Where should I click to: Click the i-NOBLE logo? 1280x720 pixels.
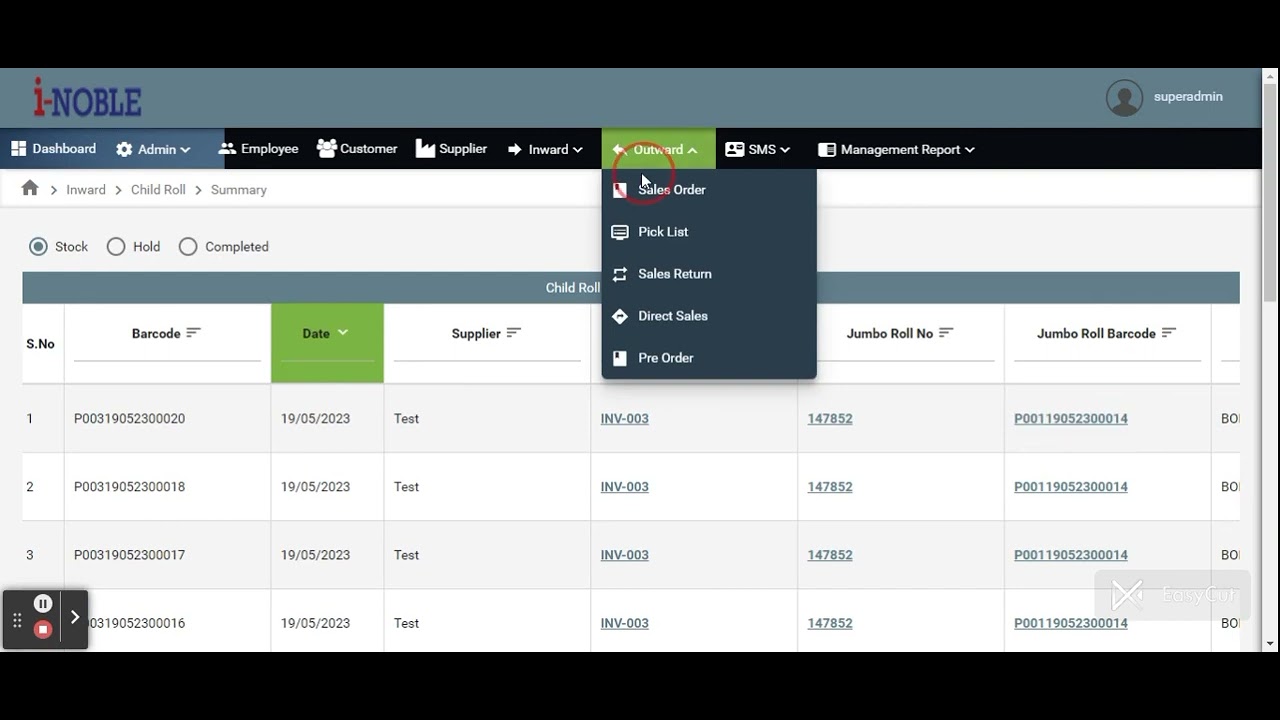(x=87, y=97)
